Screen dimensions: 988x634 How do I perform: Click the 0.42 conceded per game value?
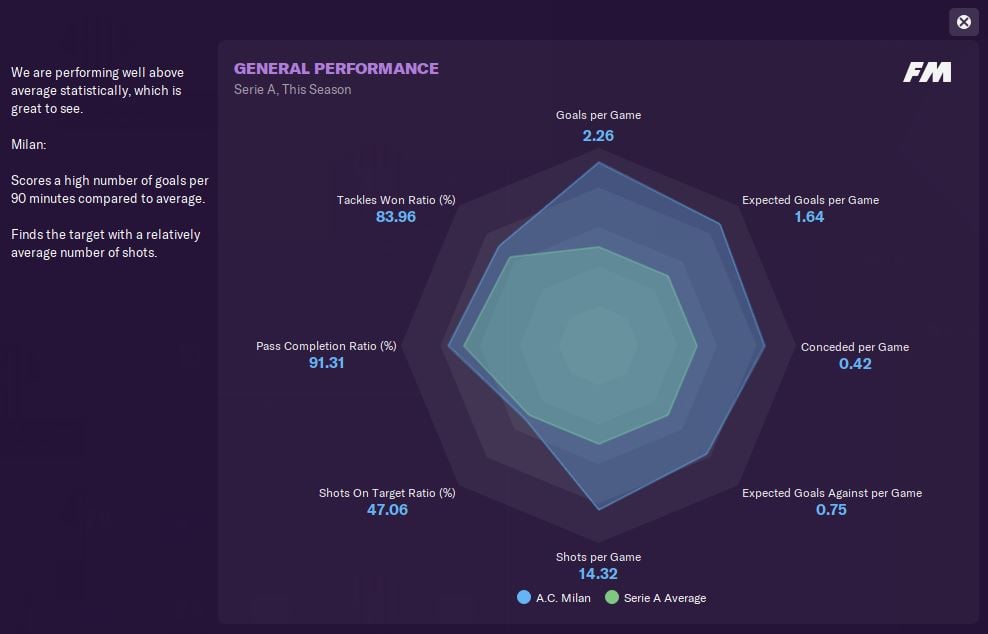click(855, 364)
